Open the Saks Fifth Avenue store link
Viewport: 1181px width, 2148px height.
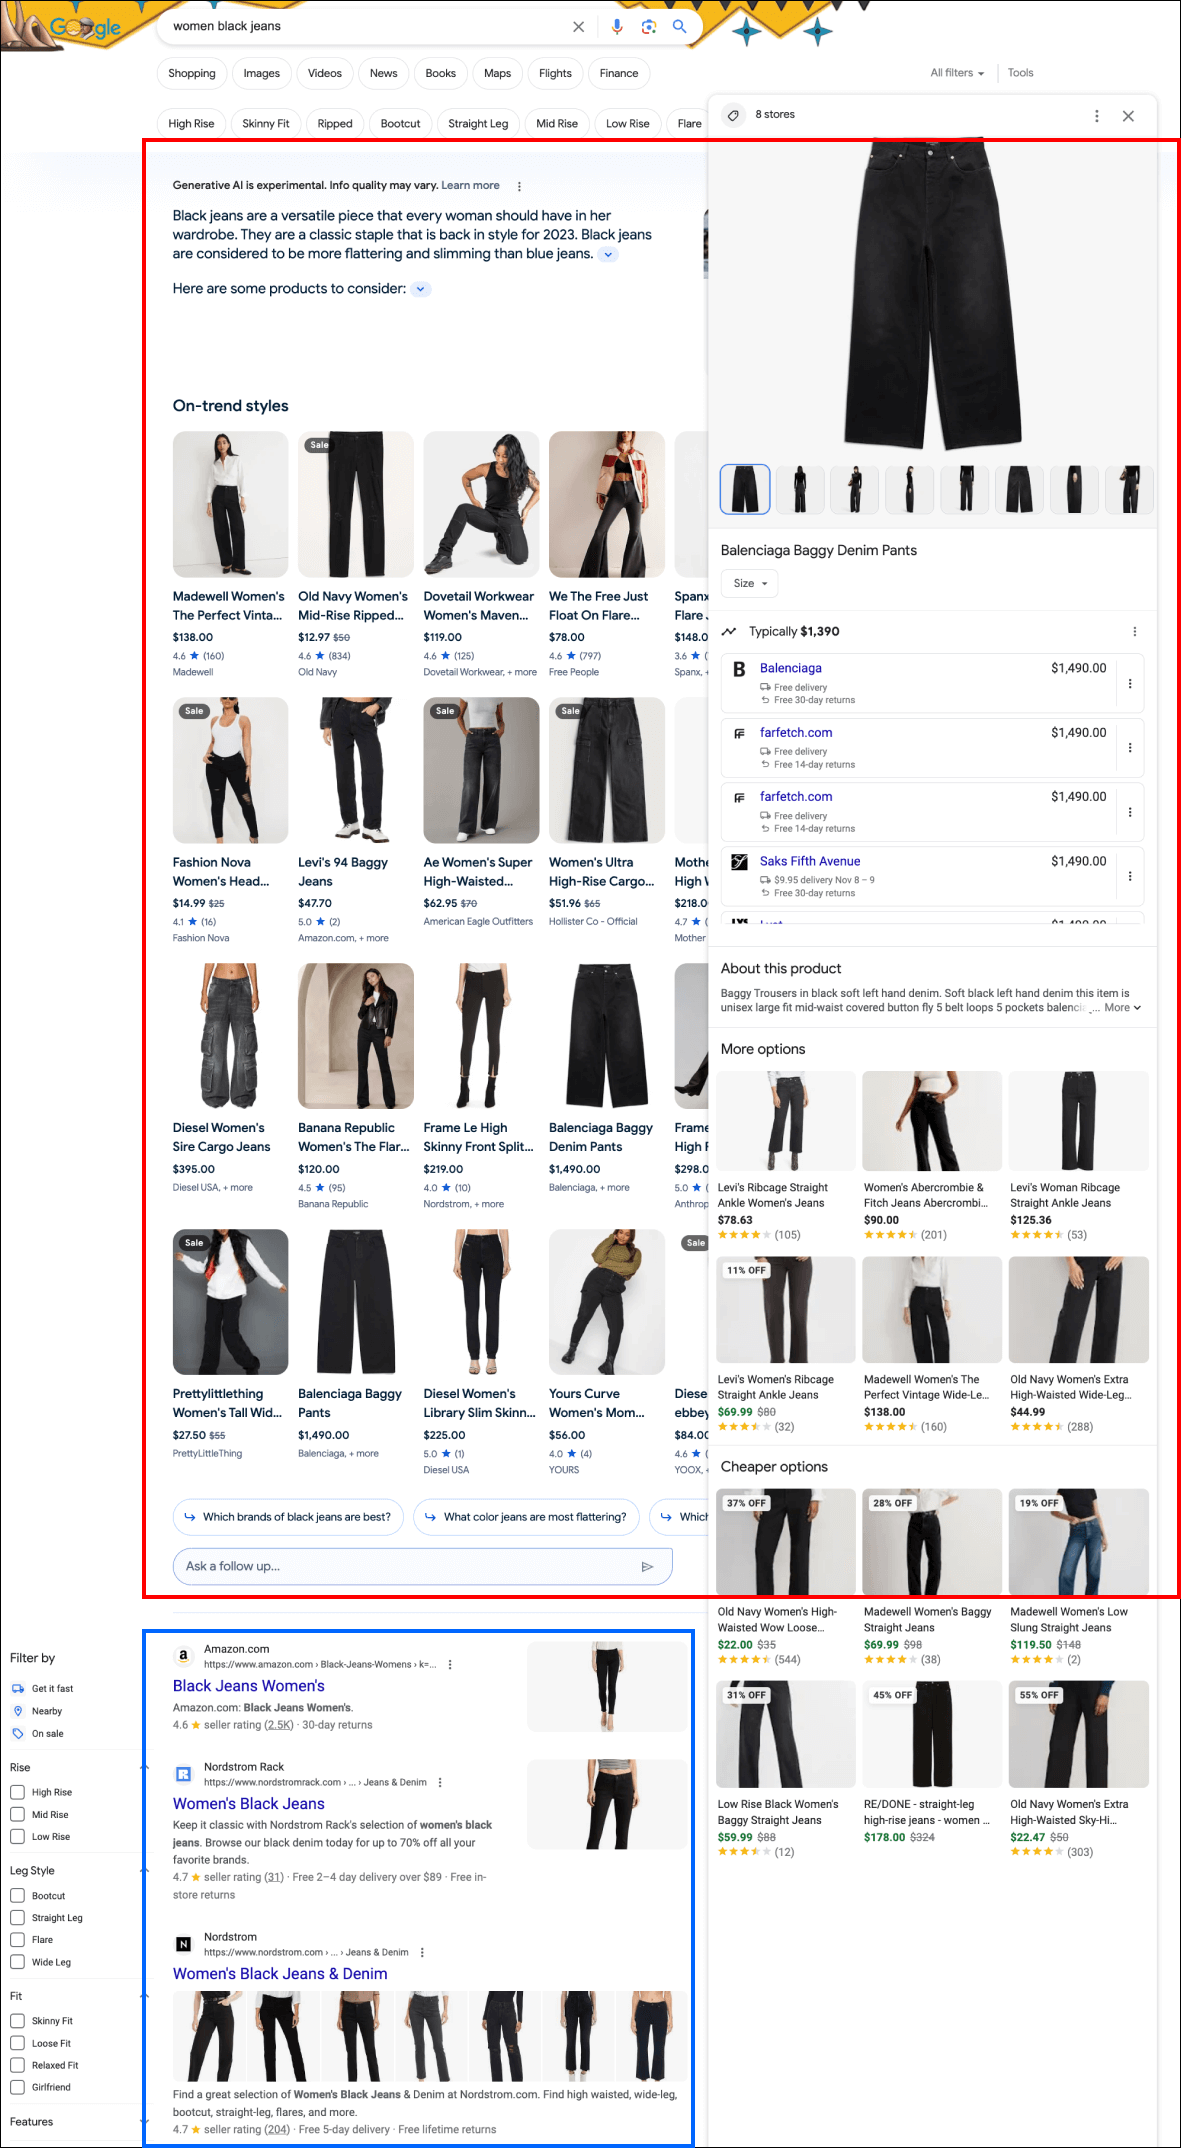coord(810,862)
